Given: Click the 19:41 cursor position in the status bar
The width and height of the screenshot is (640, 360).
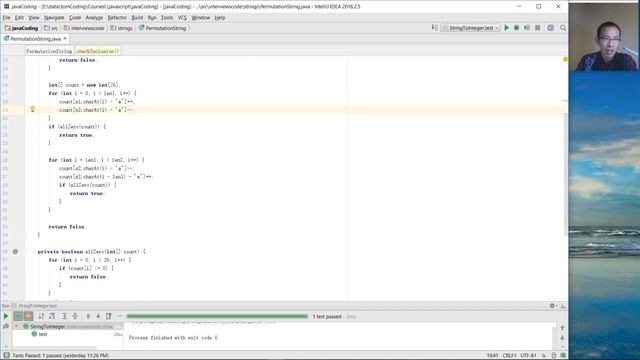Looking at the screenshot, I should (x=492, y=356).
